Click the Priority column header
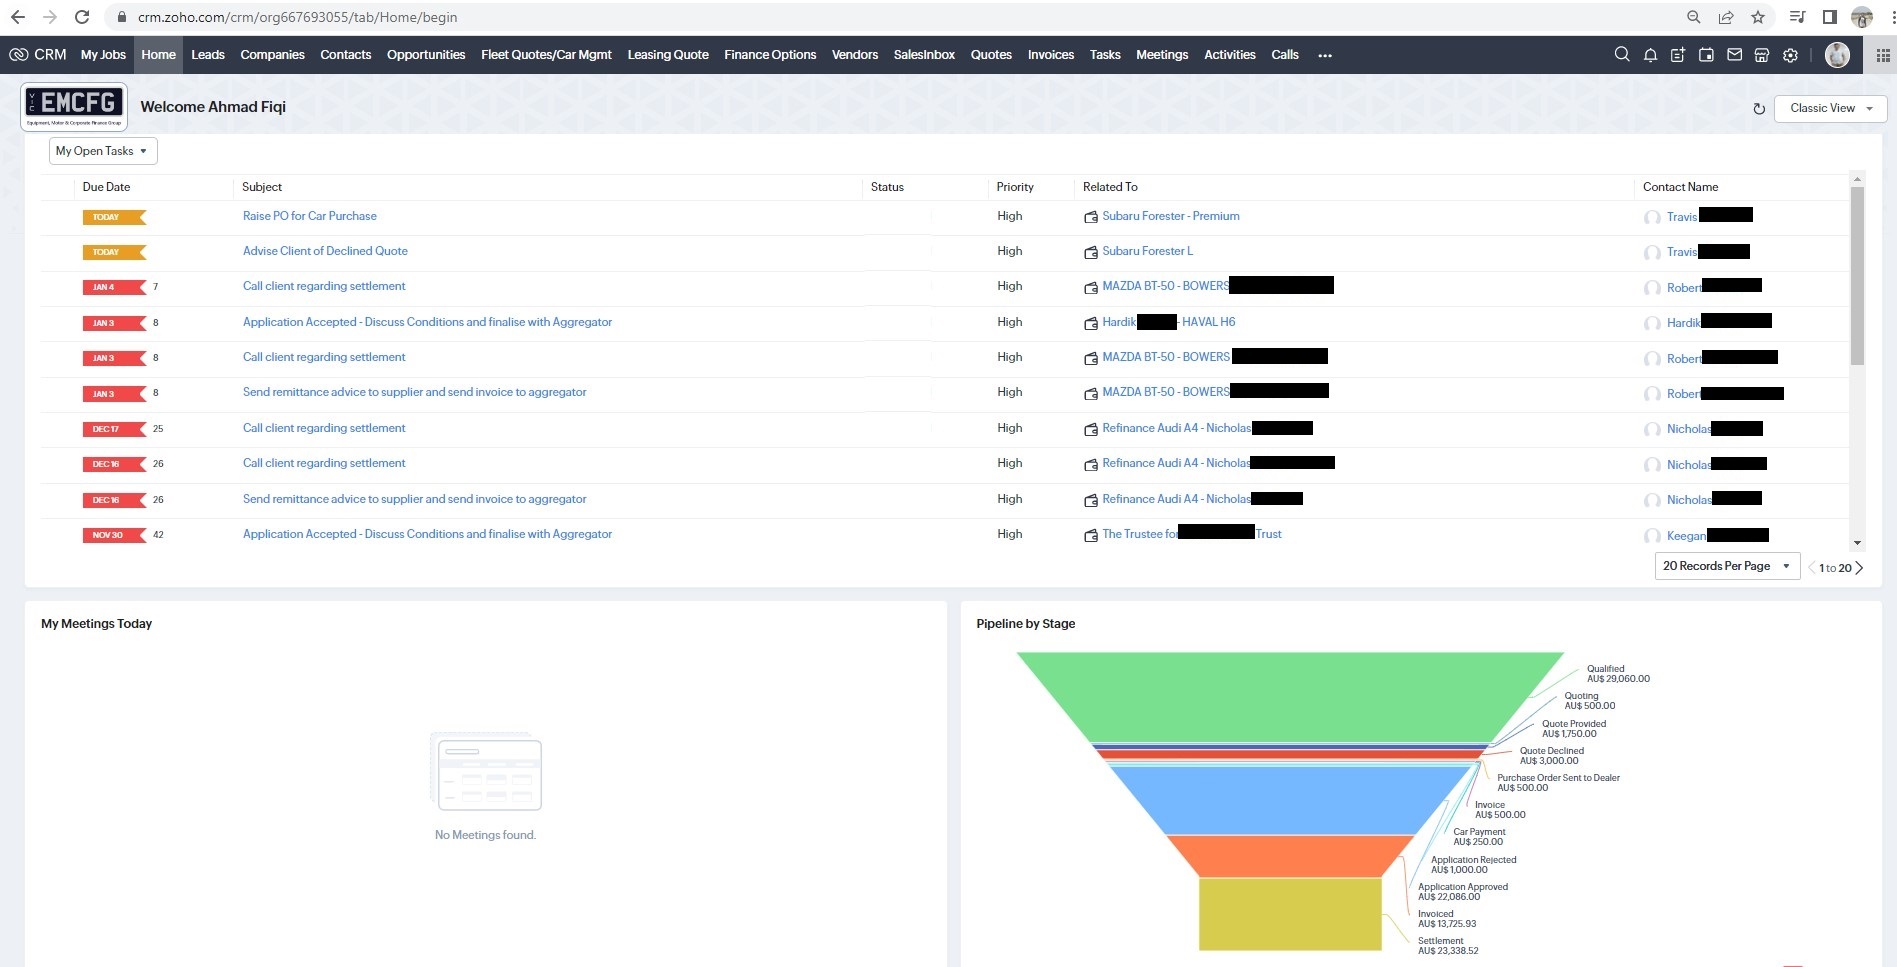The height and width of the screenshot is (967, 1897). click(x=1015, y=187)
